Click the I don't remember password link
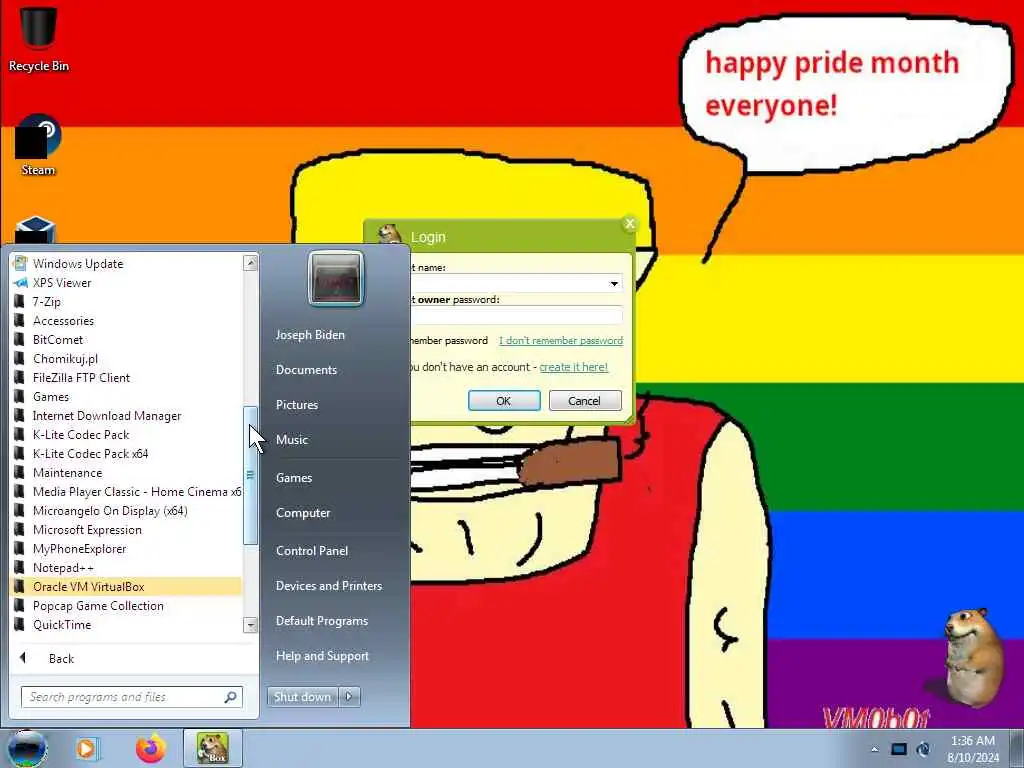This screenshot has width=1024, height=768. click(x=561, y=340)
